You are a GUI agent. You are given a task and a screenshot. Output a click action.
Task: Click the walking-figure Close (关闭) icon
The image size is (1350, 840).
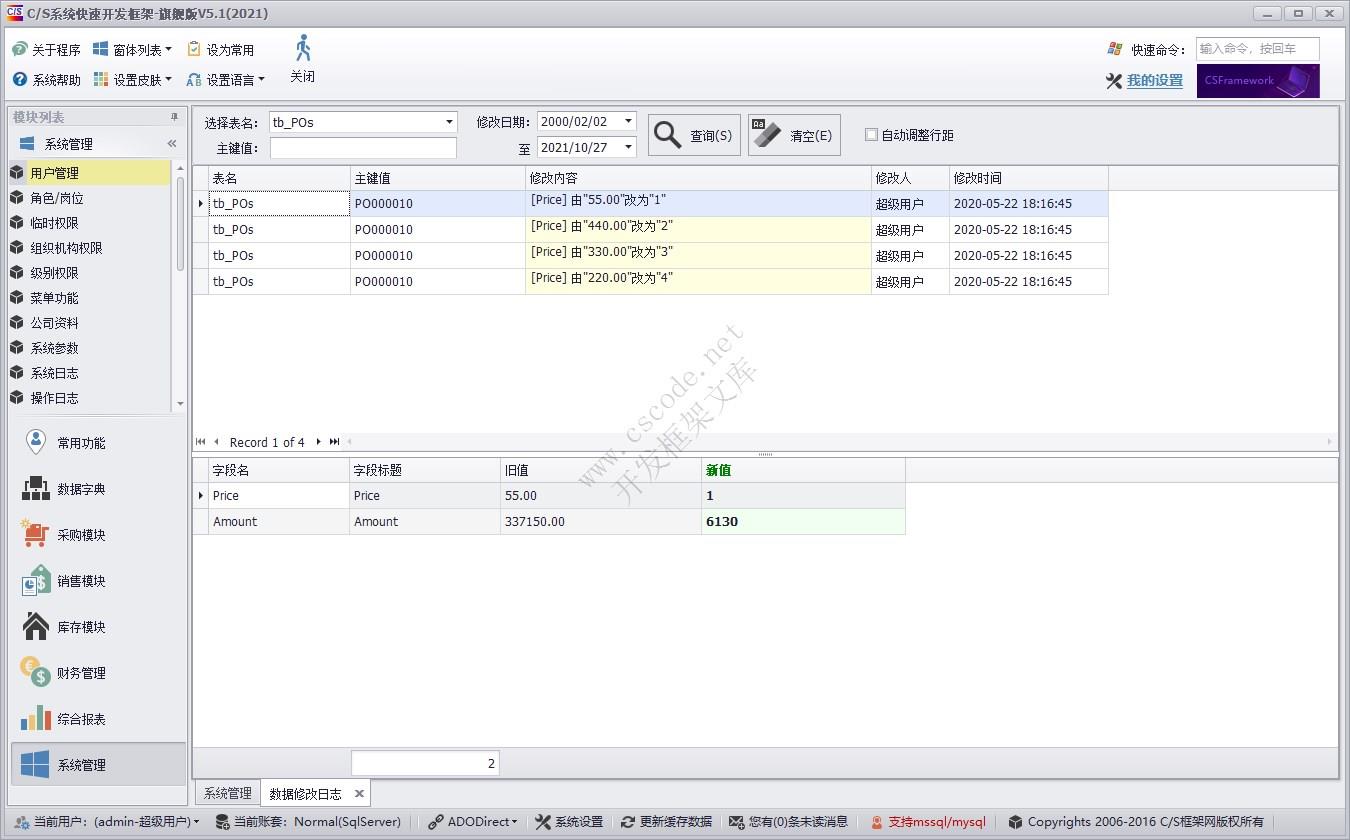coord(303,50)
